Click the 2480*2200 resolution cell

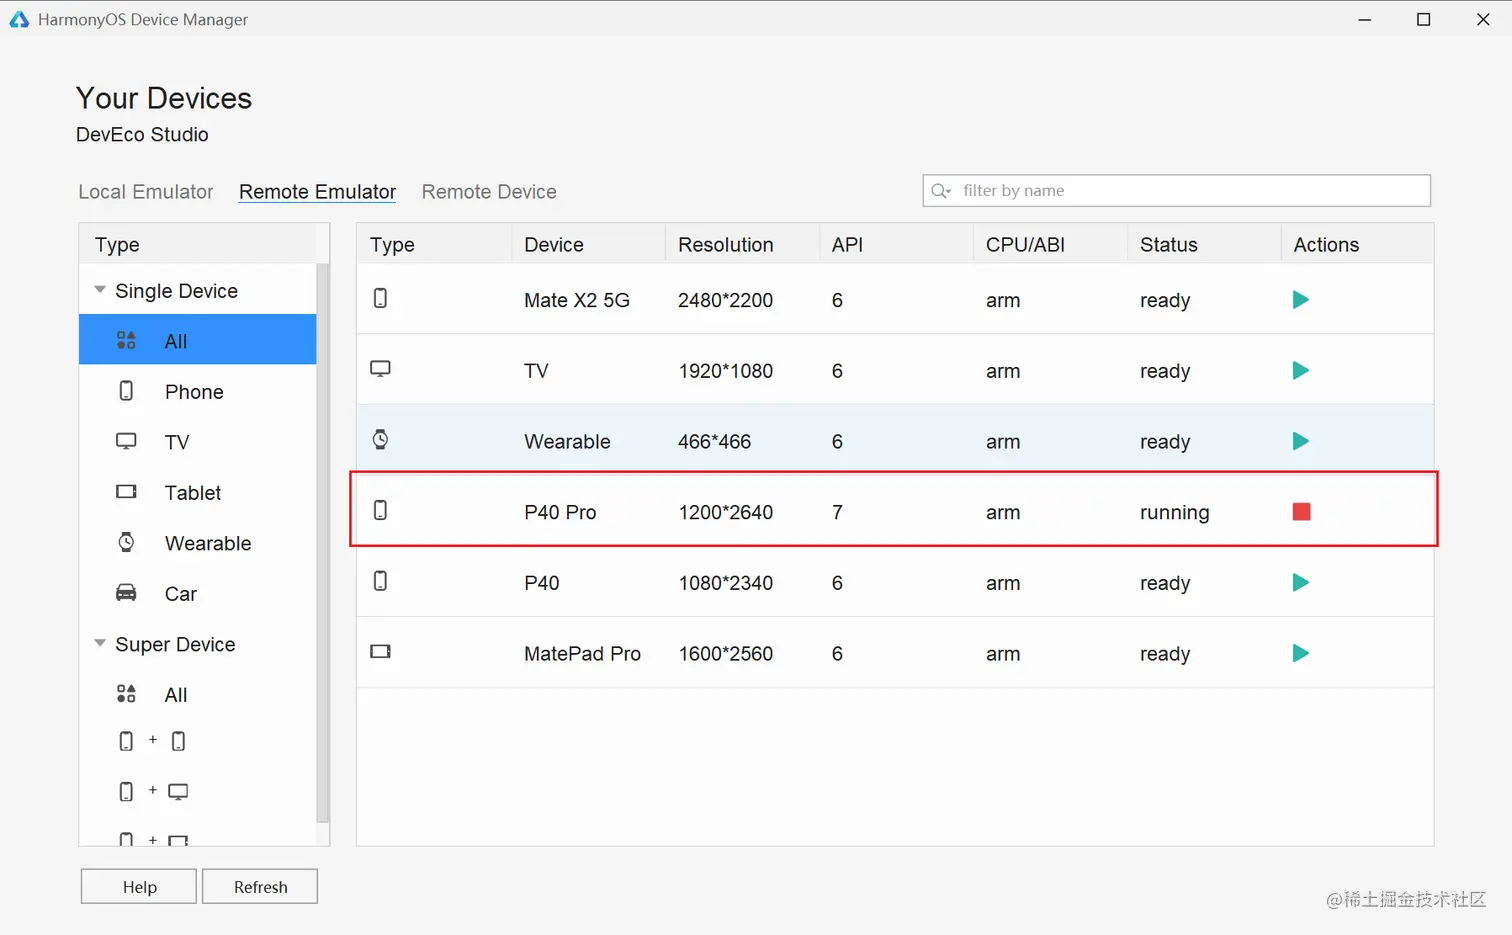[725, 300]
